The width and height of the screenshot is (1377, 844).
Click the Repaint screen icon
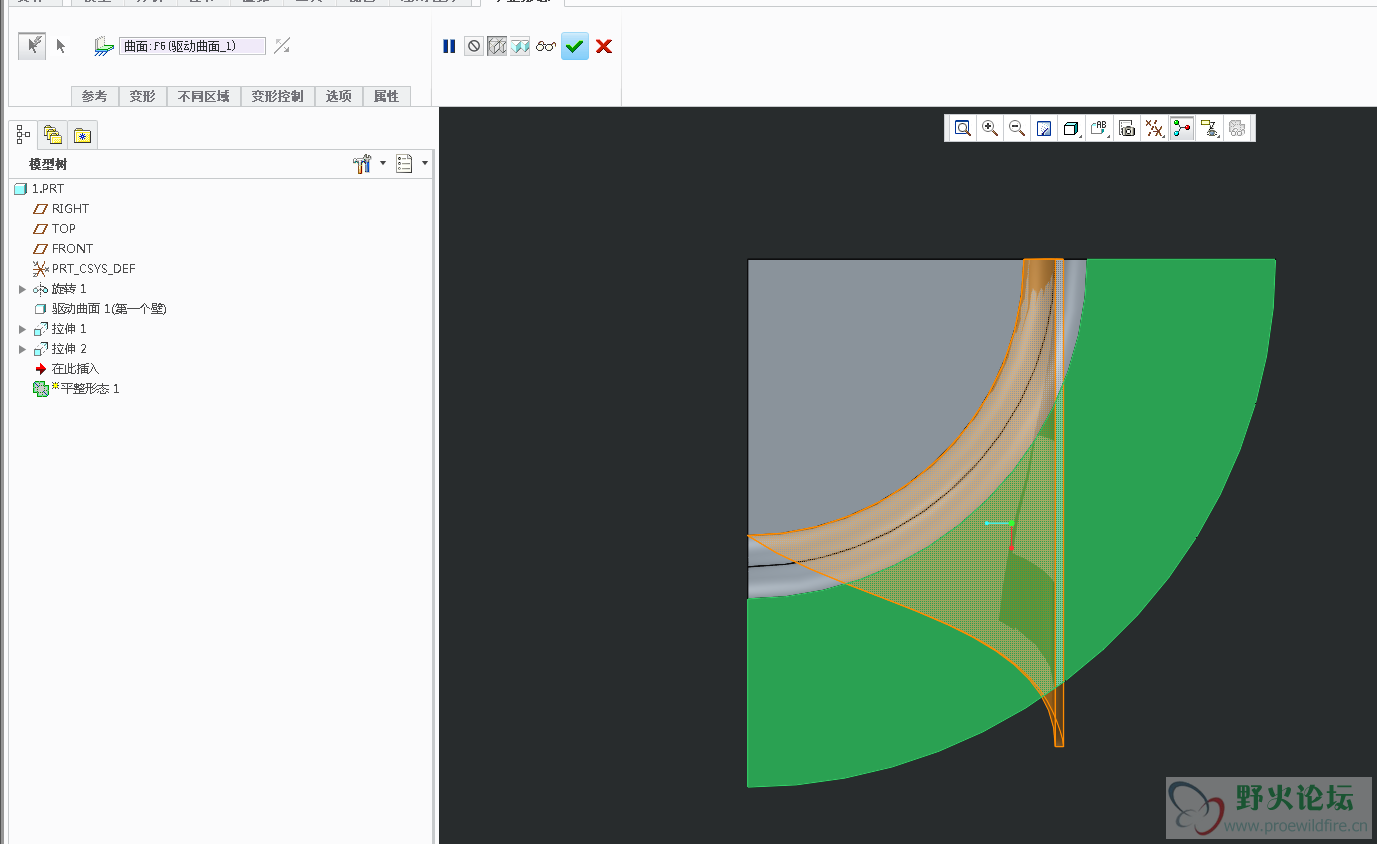point(1044,128)
